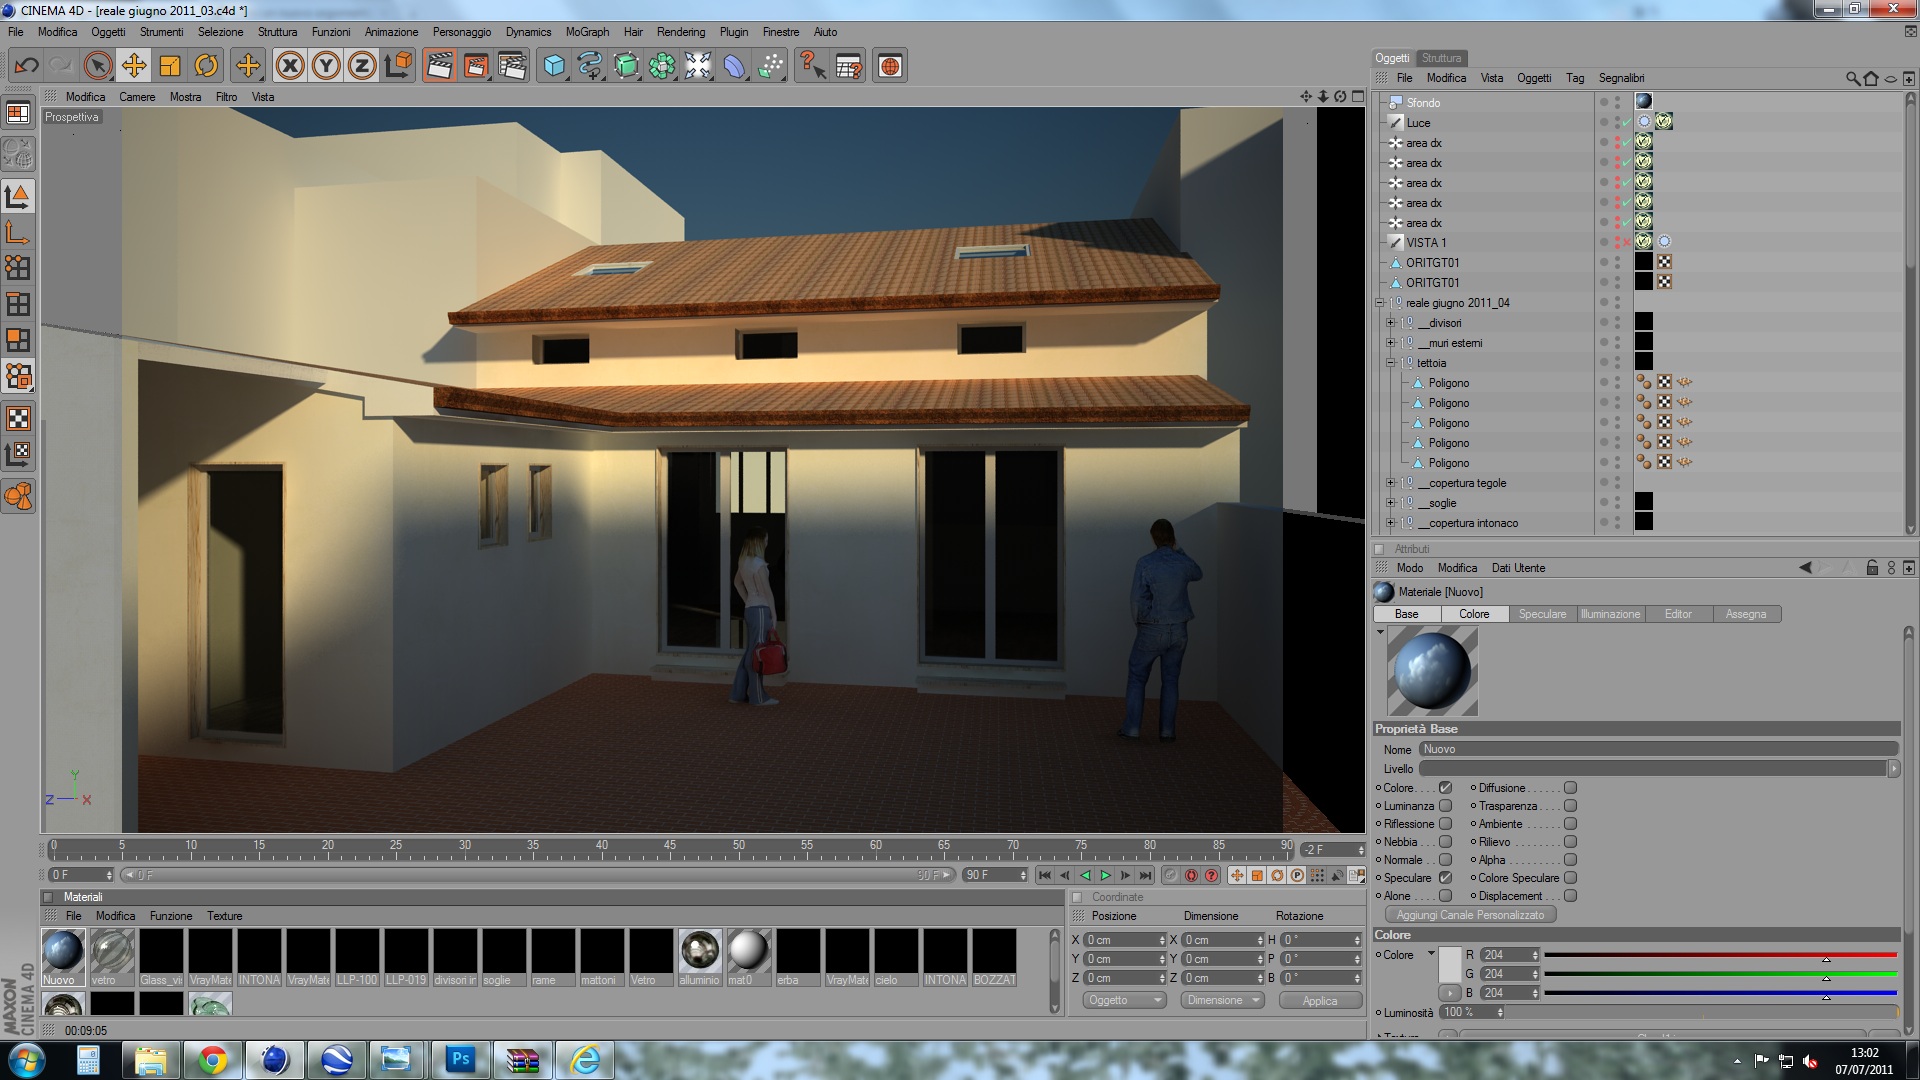This screenshot has height=1080, width=1920.
Task: Click the Applica button
Action: 1319,1000
